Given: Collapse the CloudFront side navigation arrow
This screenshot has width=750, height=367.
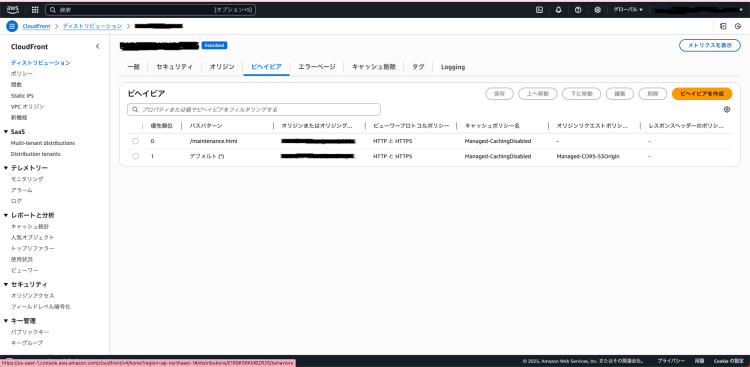Looking at the screenshot, I should pyautogui.click(x=98, y=46).
